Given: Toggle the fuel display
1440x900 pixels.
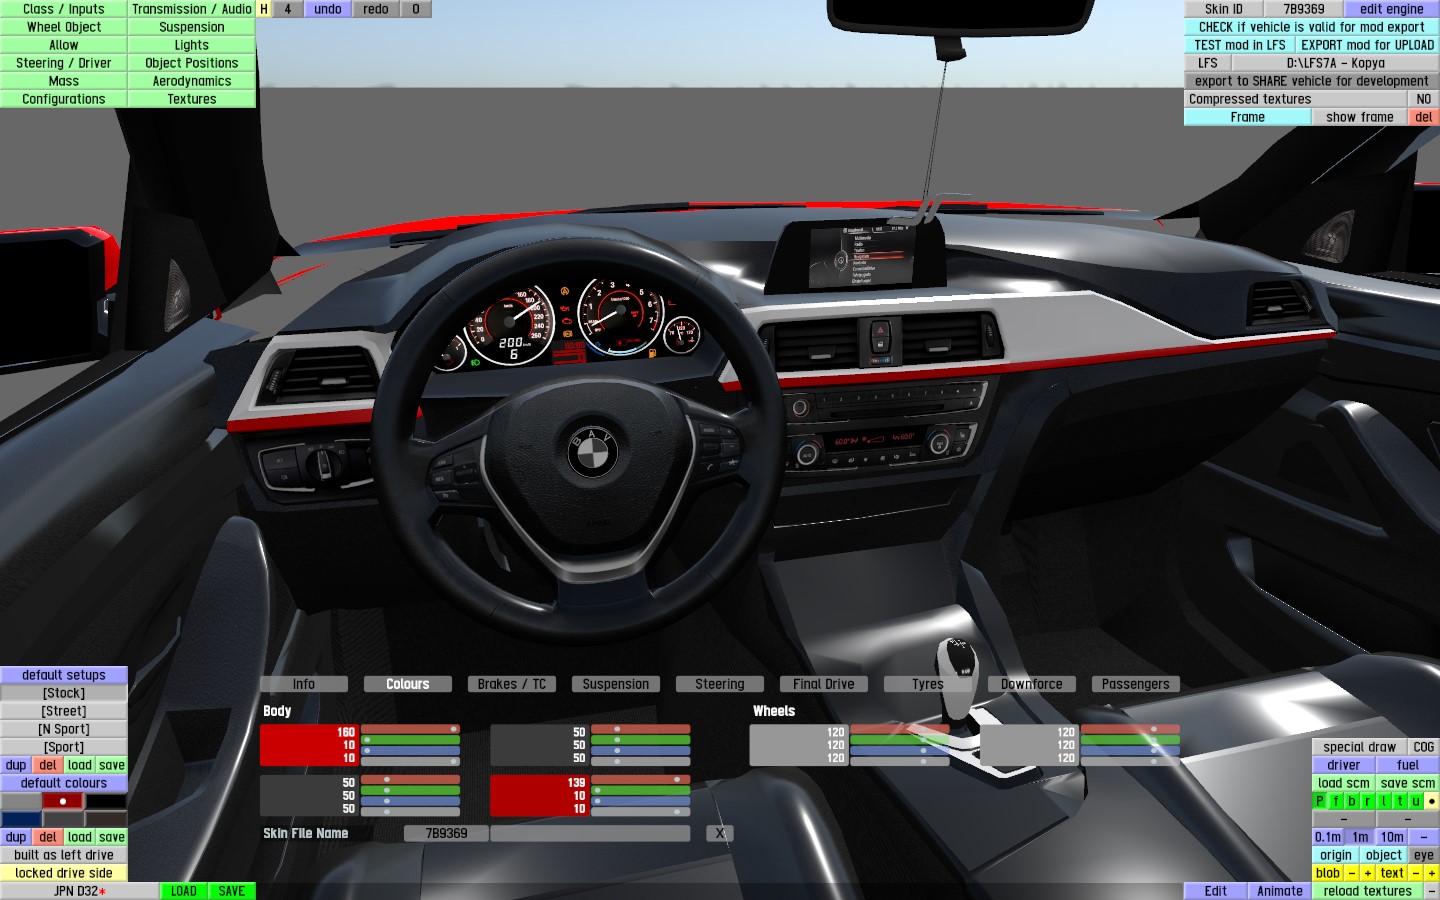Looking at the screenshot, I should coord(1408,765).
